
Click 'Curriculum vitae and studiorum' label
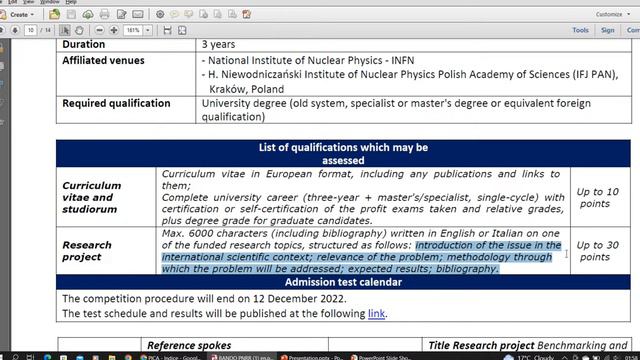91,198
